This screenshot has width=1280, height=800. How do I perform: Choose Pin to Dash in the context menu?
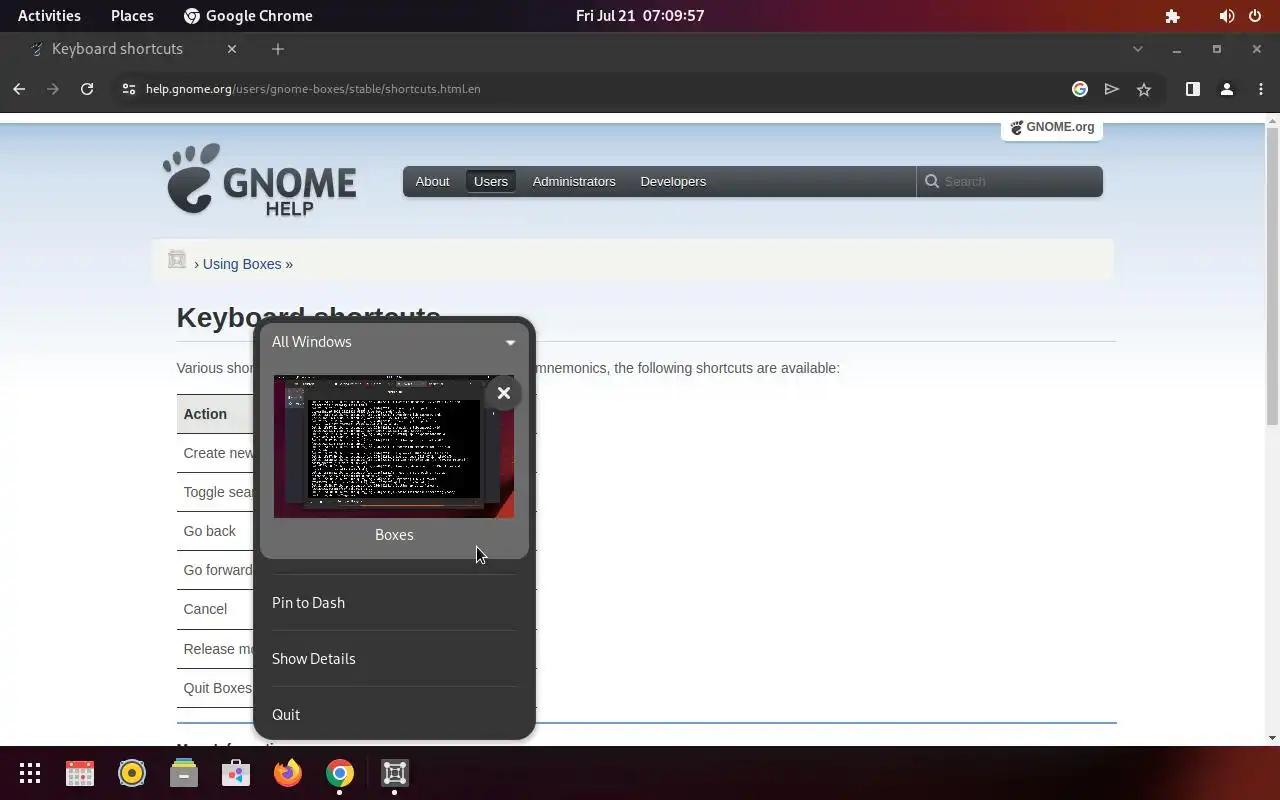[x=394, y=603]
